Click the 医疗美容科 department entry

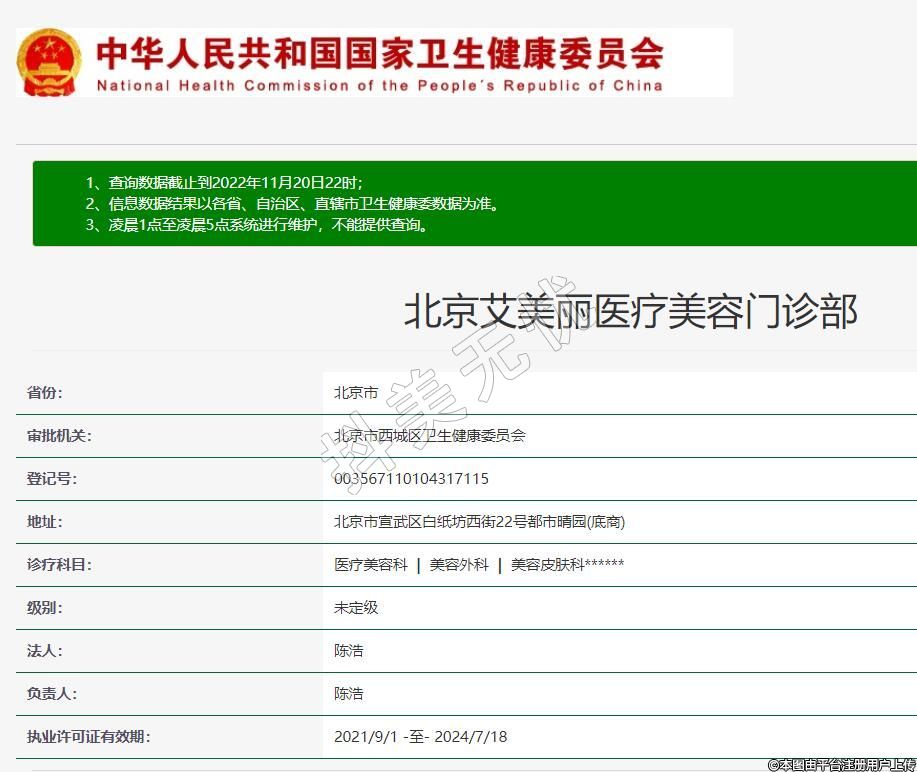point(371,565)
